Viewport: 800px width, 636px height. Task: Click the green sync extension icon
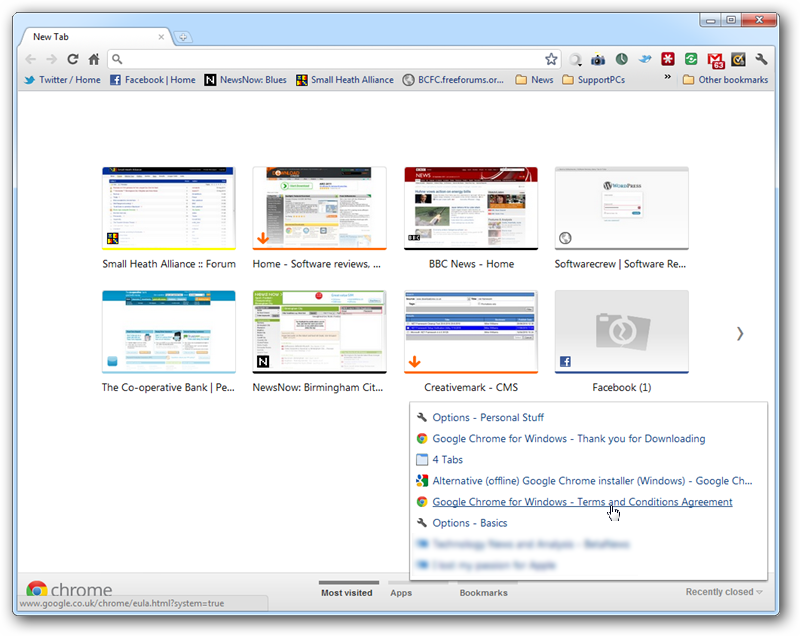tap(692, 59)
